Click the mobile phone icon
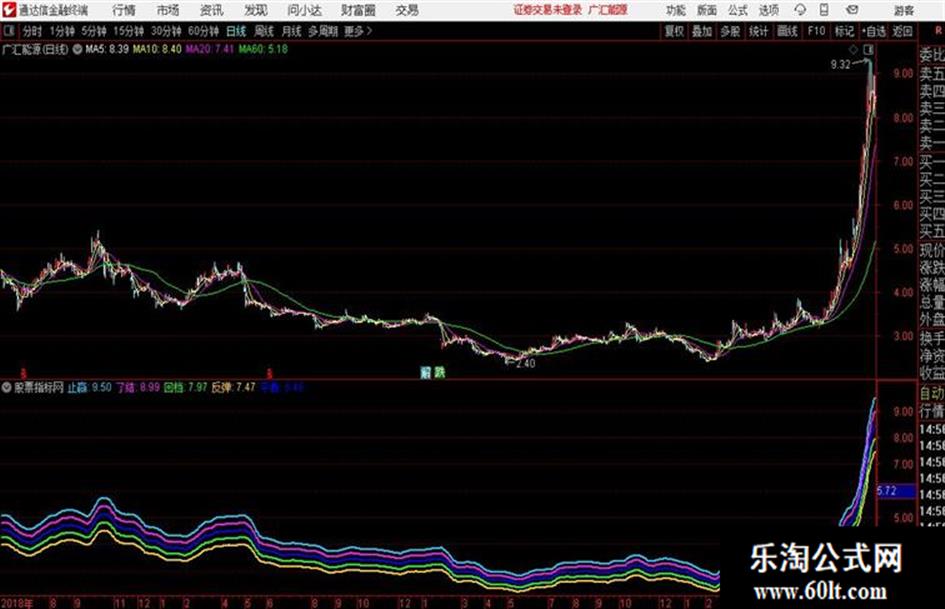The width and height of the screenshot is (945, 609). 824,10
